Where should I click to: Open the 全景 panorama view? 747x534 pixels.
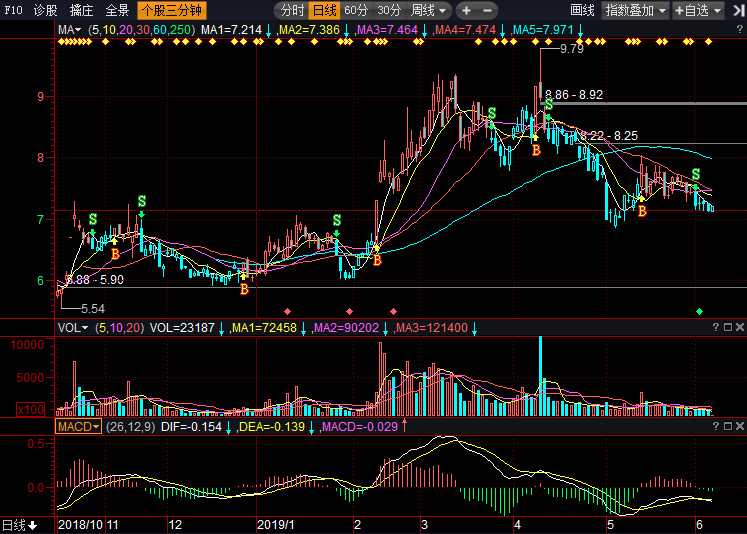click(x=117, y=10)
